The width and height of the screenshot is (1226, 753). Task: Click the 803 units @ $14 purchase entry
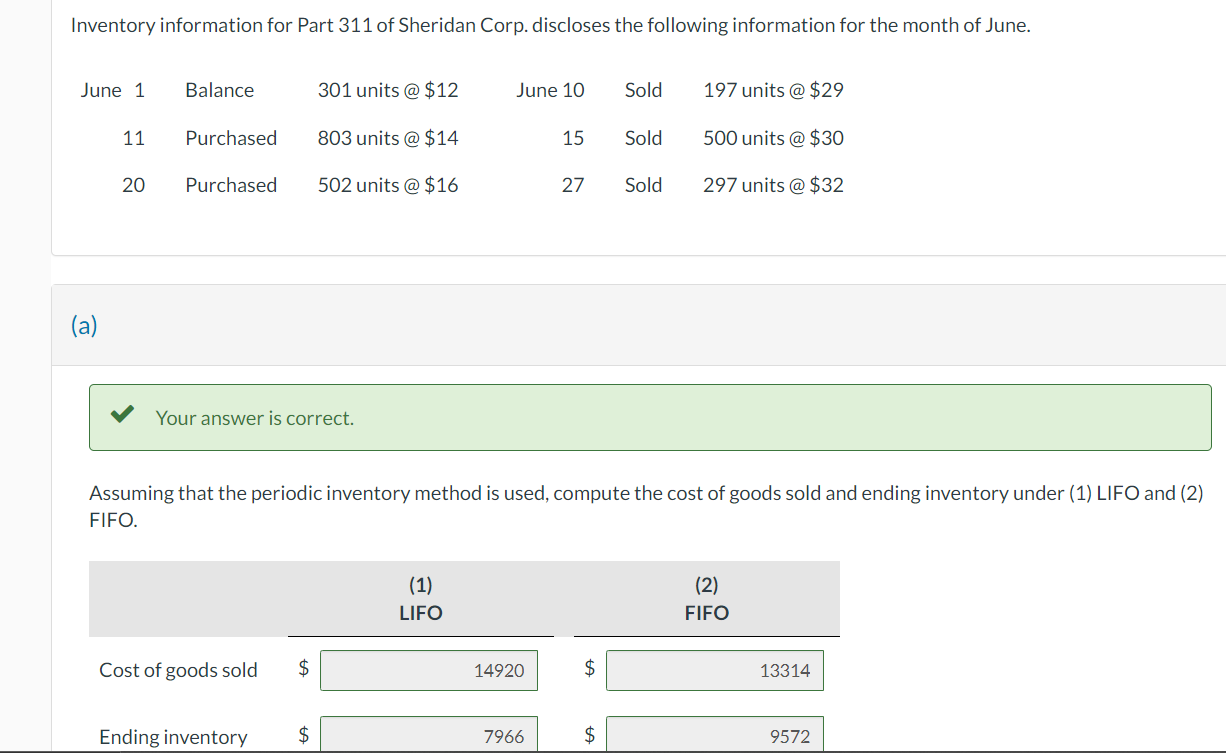387,138
